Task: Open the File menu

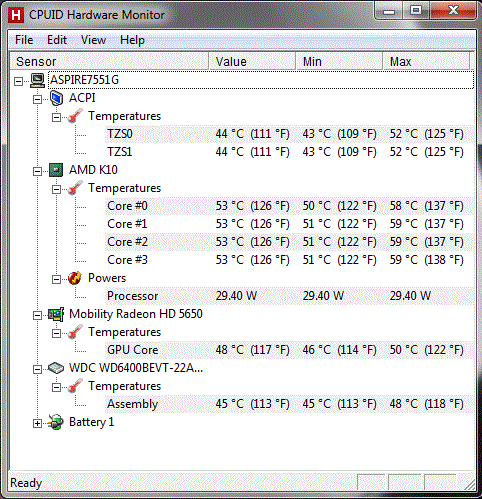Action: point(24,40)
